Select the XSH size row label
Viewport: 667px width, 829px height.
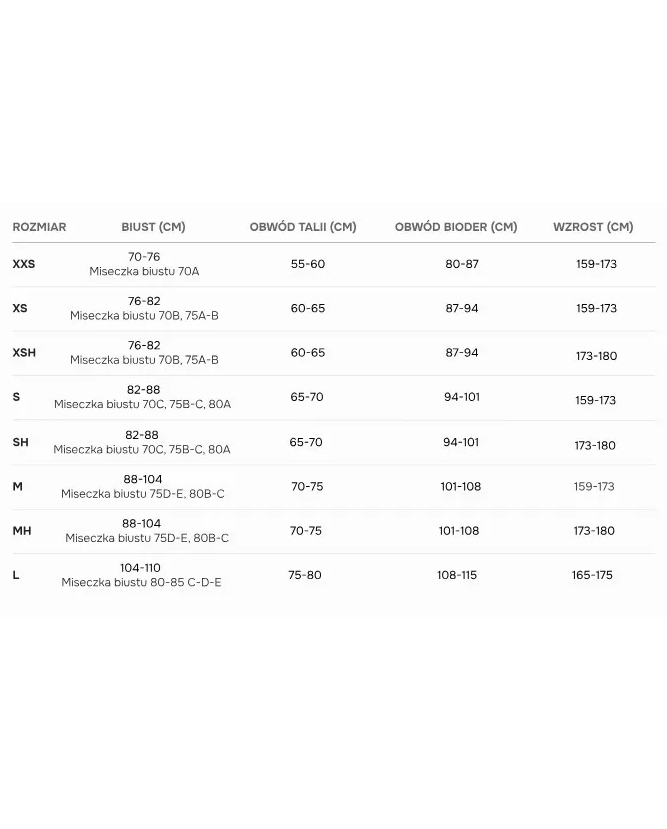(x=24, y=353)
